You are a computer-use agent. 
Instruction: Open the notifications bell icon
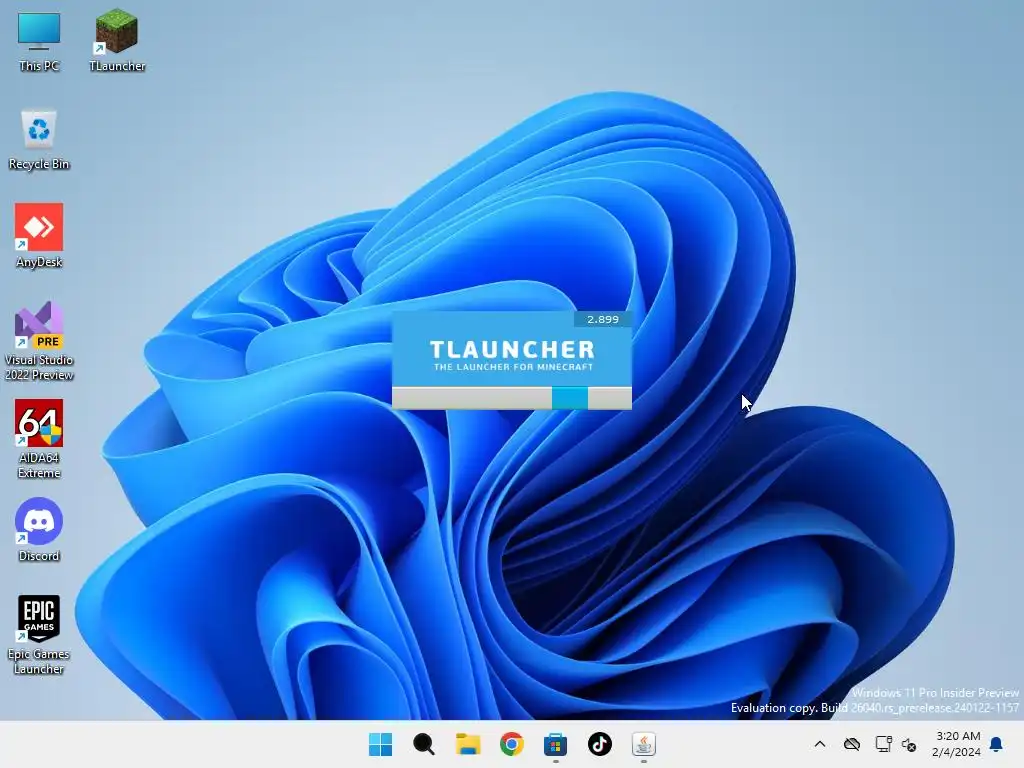coord(997,744)
